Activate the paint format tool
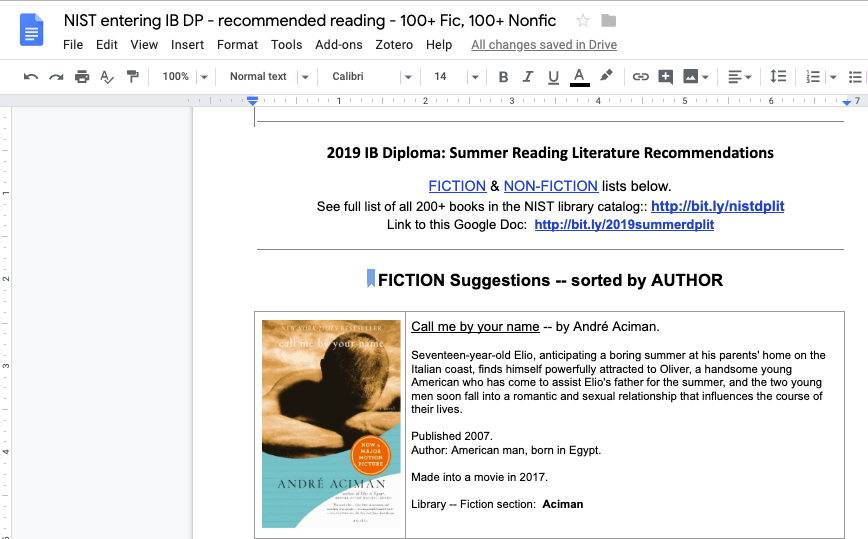Image resolution: width=868 pixels, height=539 pixels. point(132,77)
